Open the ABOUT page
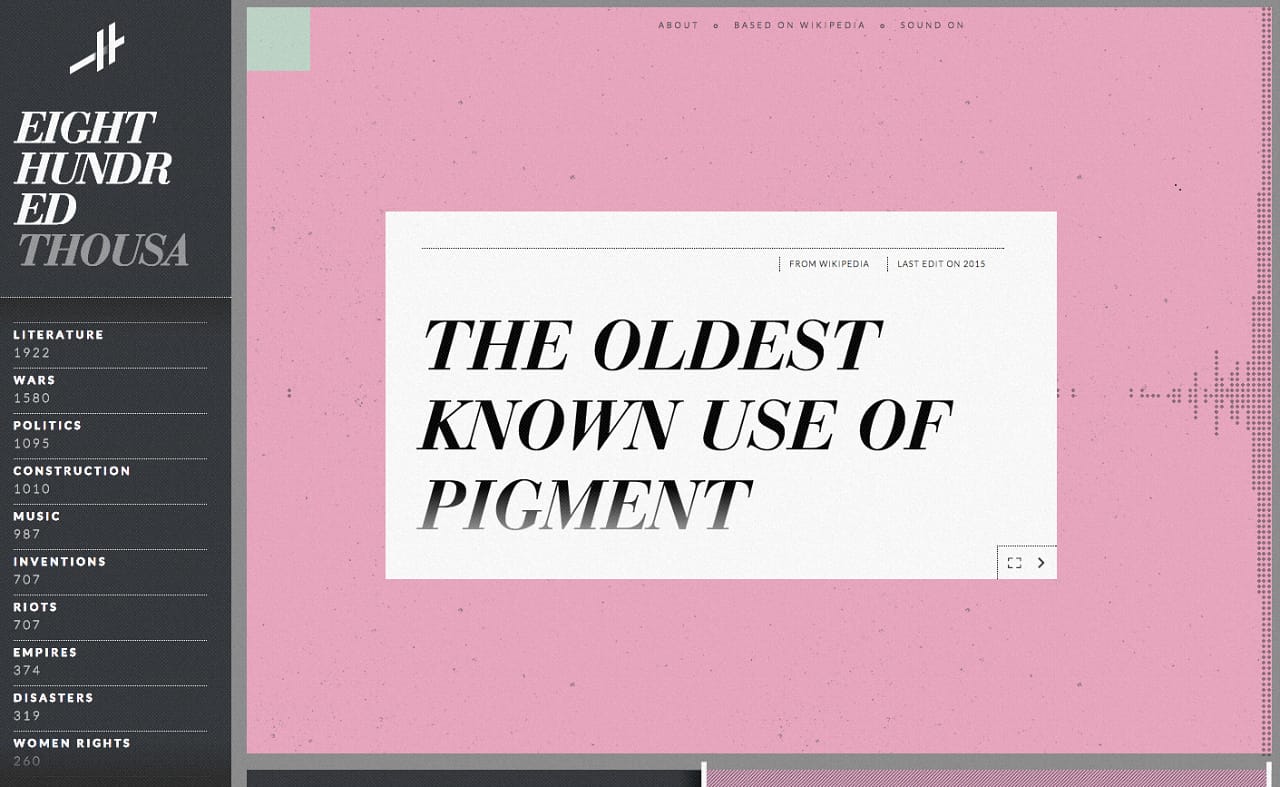This screenshot has height=787, width=1280. click(678, 25)
